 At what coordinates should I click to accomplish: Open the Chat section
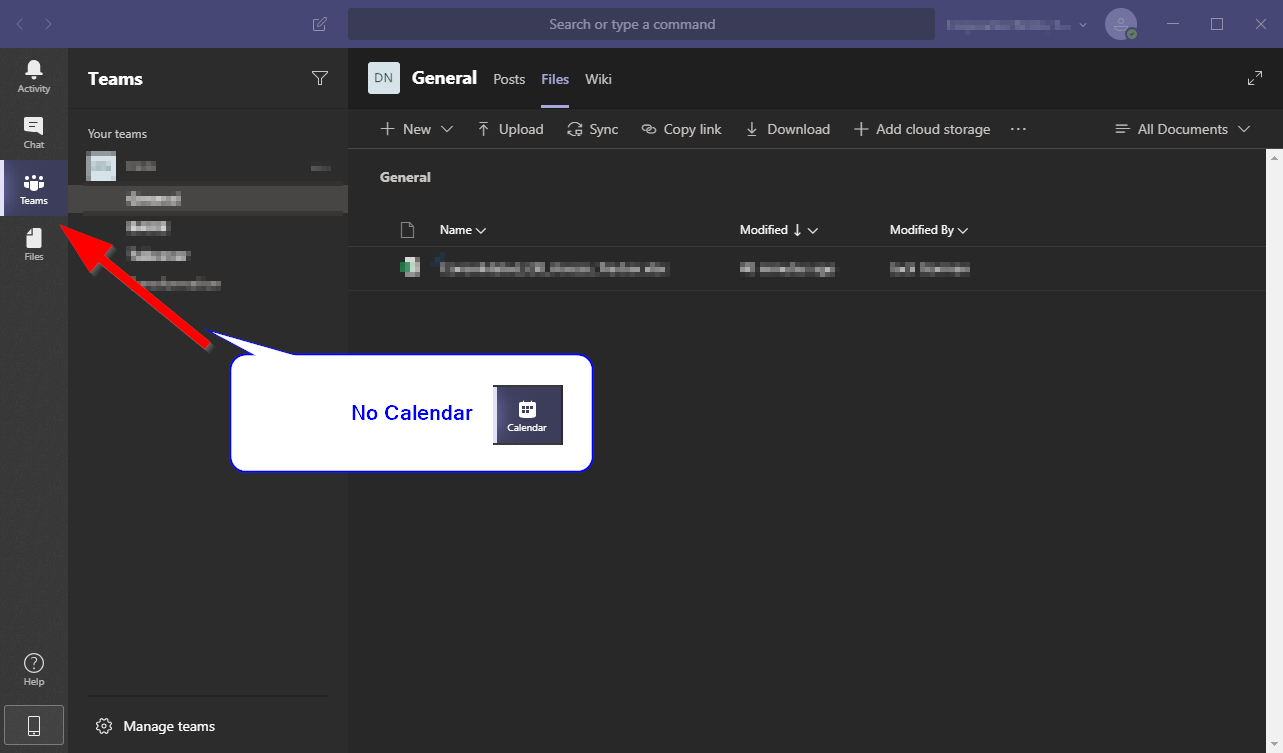pos(34,132)
